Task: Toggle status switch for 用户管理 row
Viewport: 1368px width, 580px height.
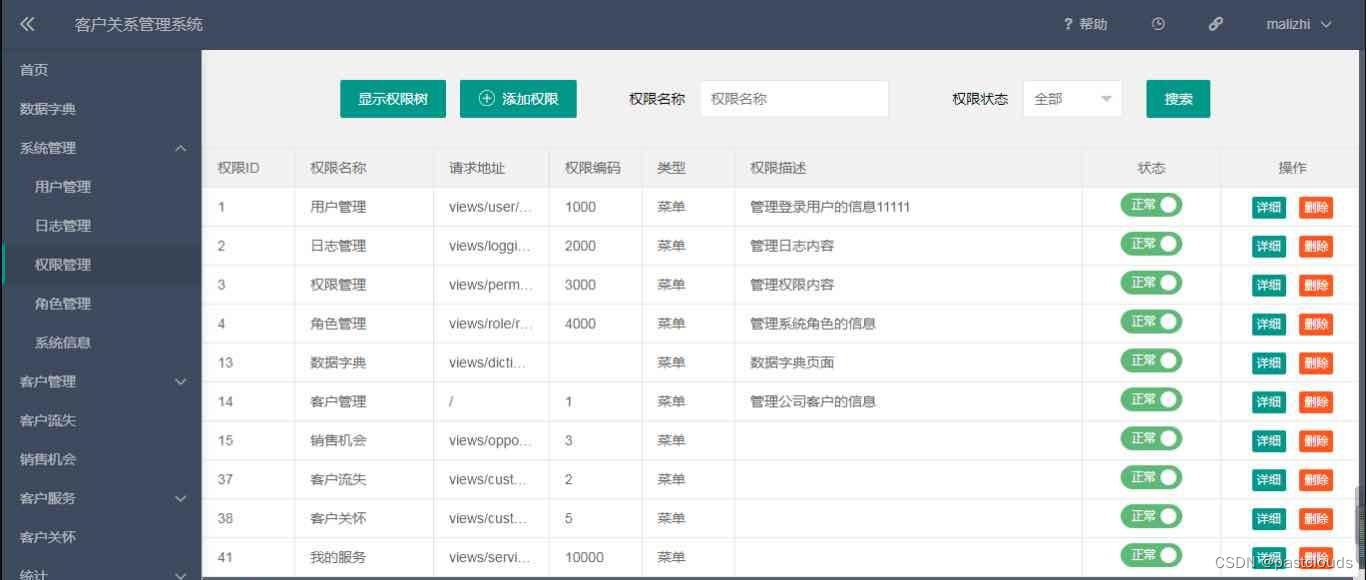Action: tap(1151, 205)
